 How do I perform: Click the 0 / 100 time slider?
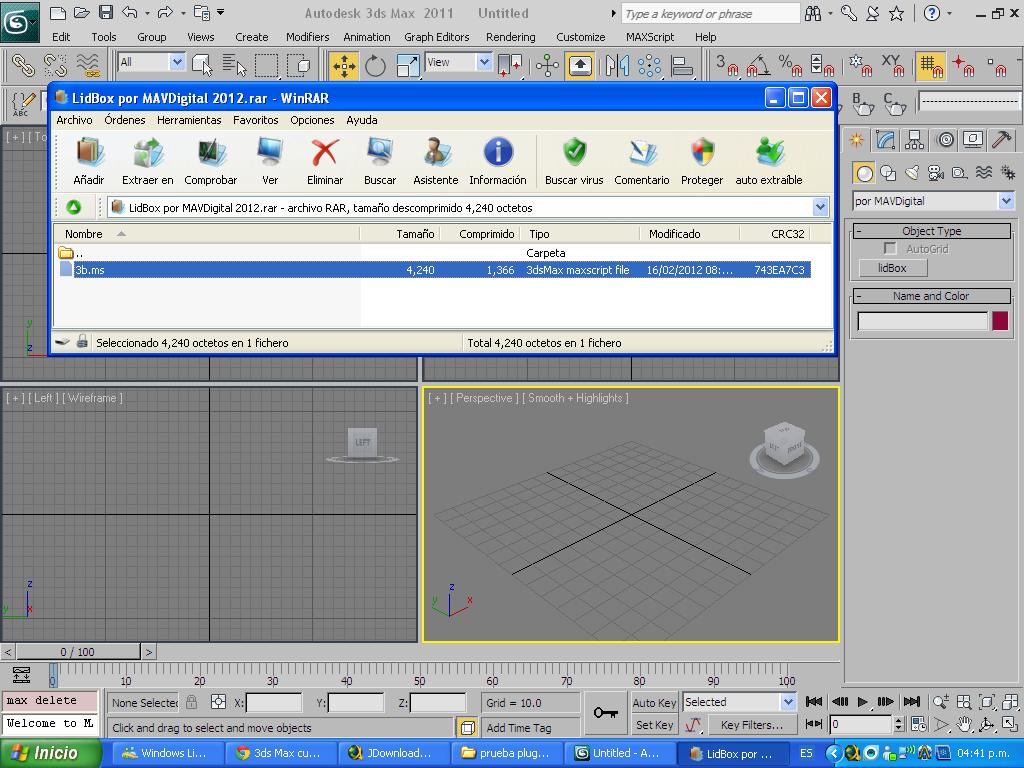click(x=78, y=652)
